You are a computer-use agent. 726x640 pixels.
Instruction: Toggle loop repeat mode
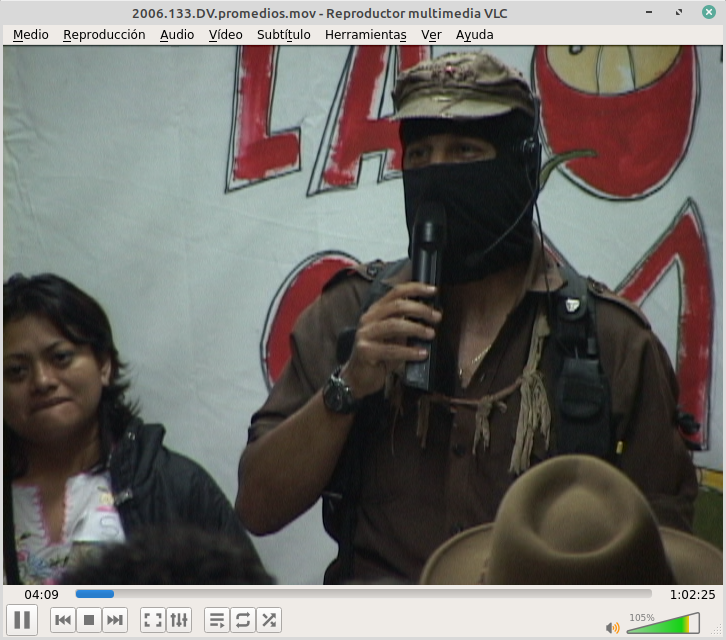(243, 620)
